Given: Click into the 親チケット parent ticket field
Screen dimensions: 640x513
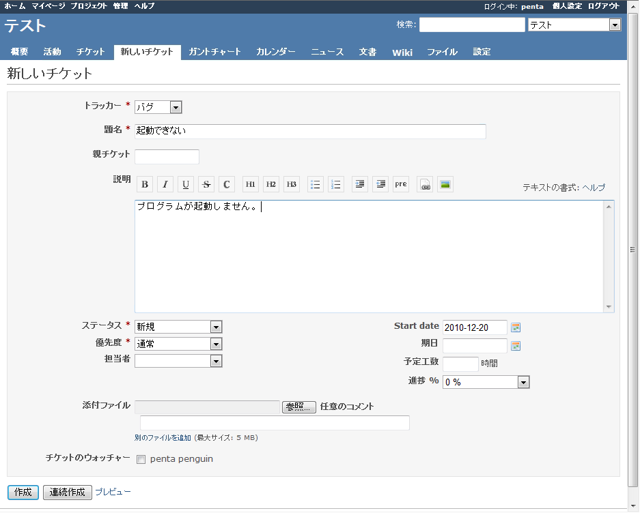Looking at the screenshot, I should pyautogui.click(x=167, y=157).
